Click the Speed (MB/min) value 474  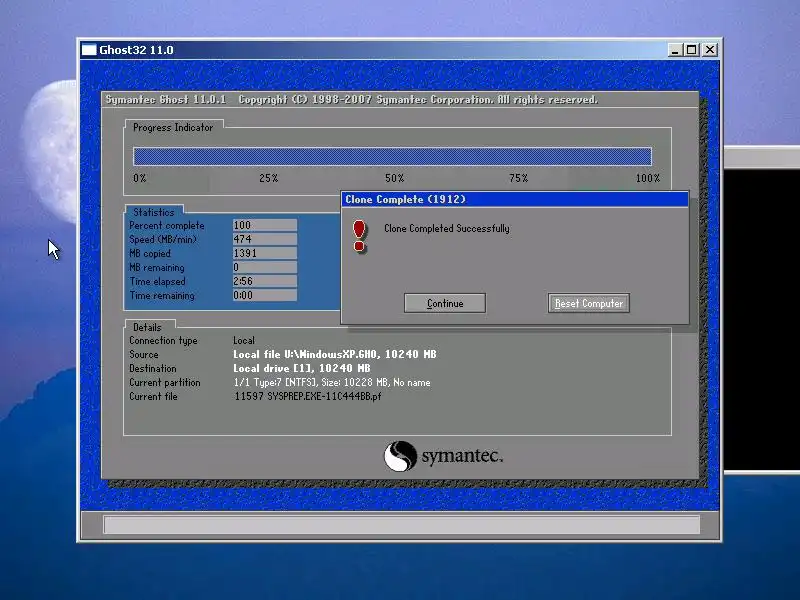coord(265,239)
